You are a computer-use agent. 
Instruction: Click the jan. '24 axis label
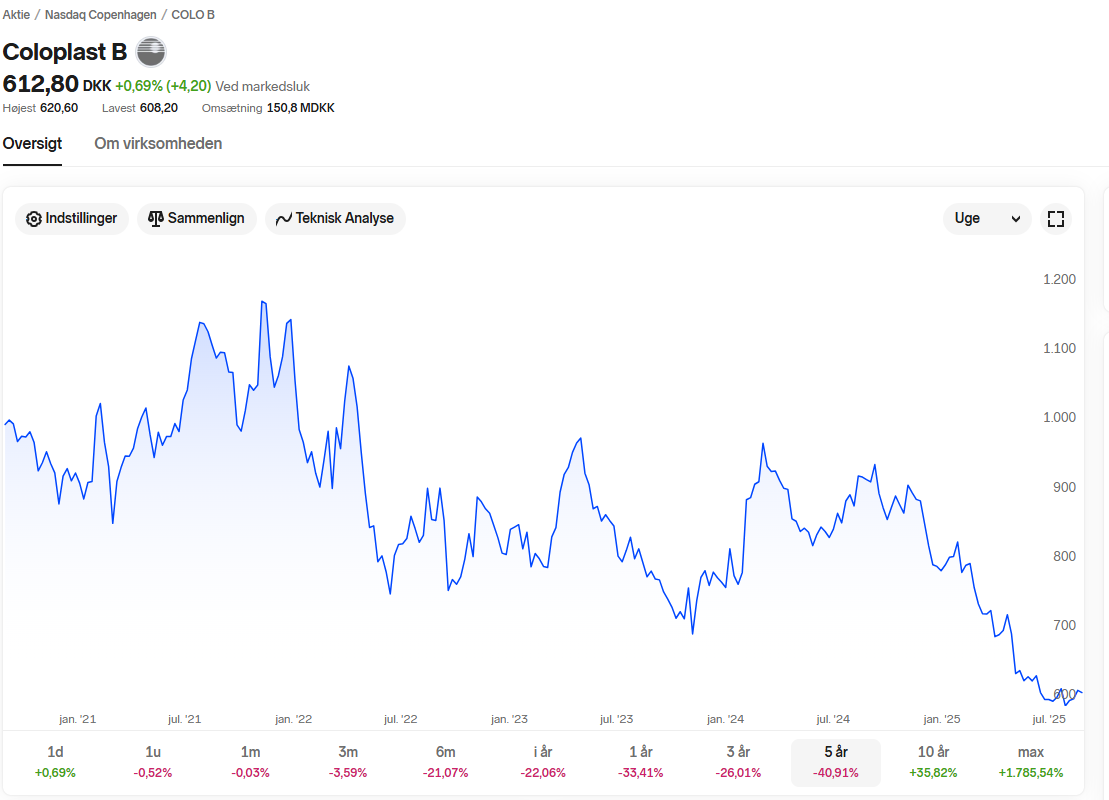[x=725, y=719]
